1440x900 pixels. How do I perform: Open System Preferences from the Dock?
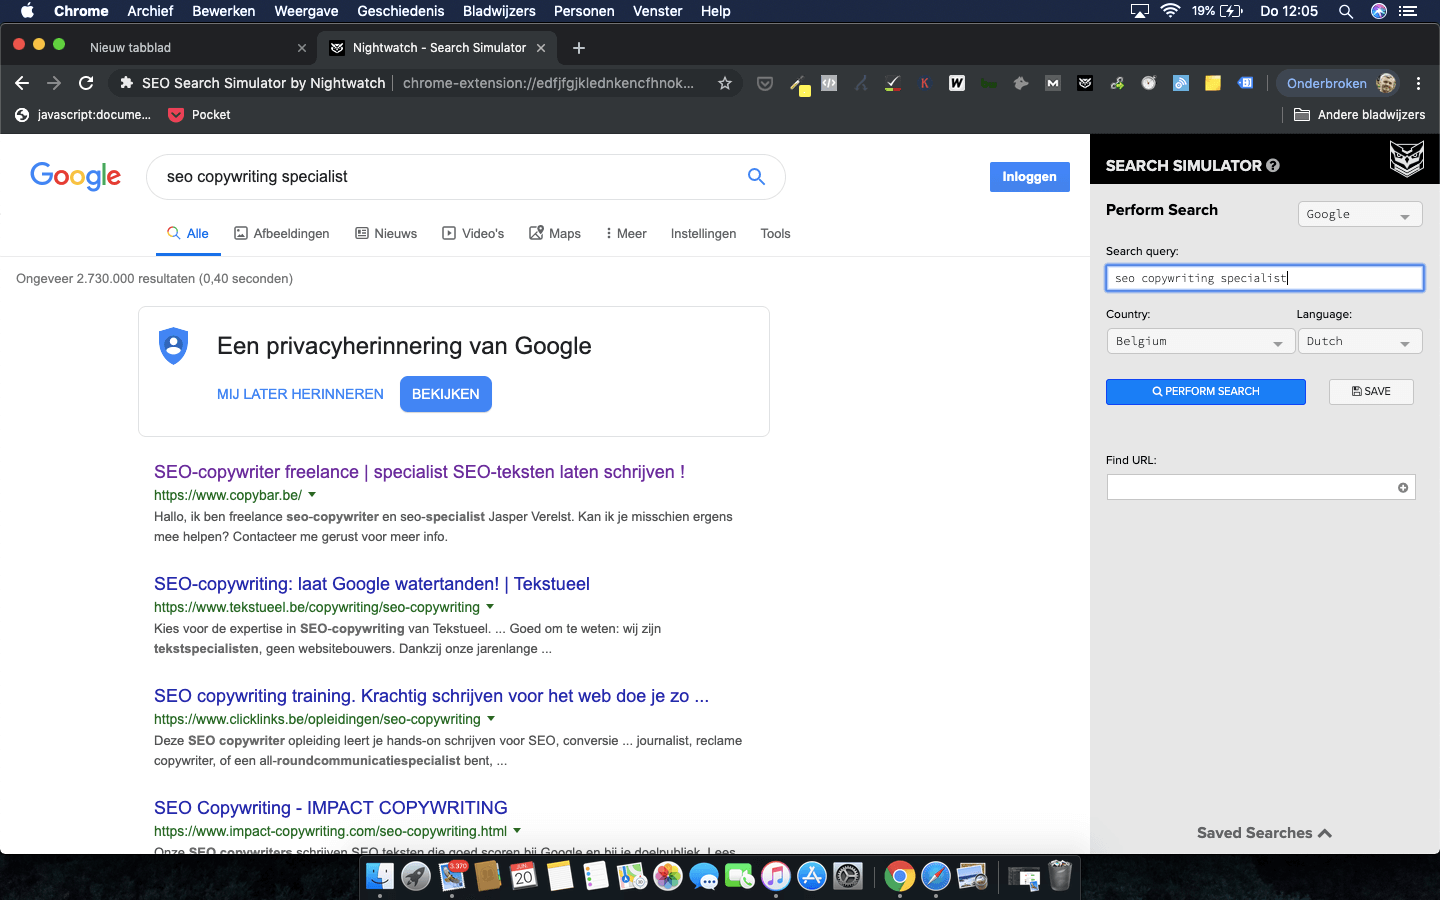[x=848, y=877]
